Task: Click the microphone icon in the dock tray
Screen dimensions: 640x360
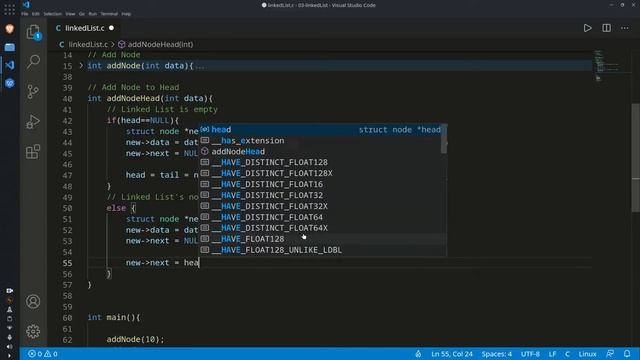Action: [x=9, y=338]
